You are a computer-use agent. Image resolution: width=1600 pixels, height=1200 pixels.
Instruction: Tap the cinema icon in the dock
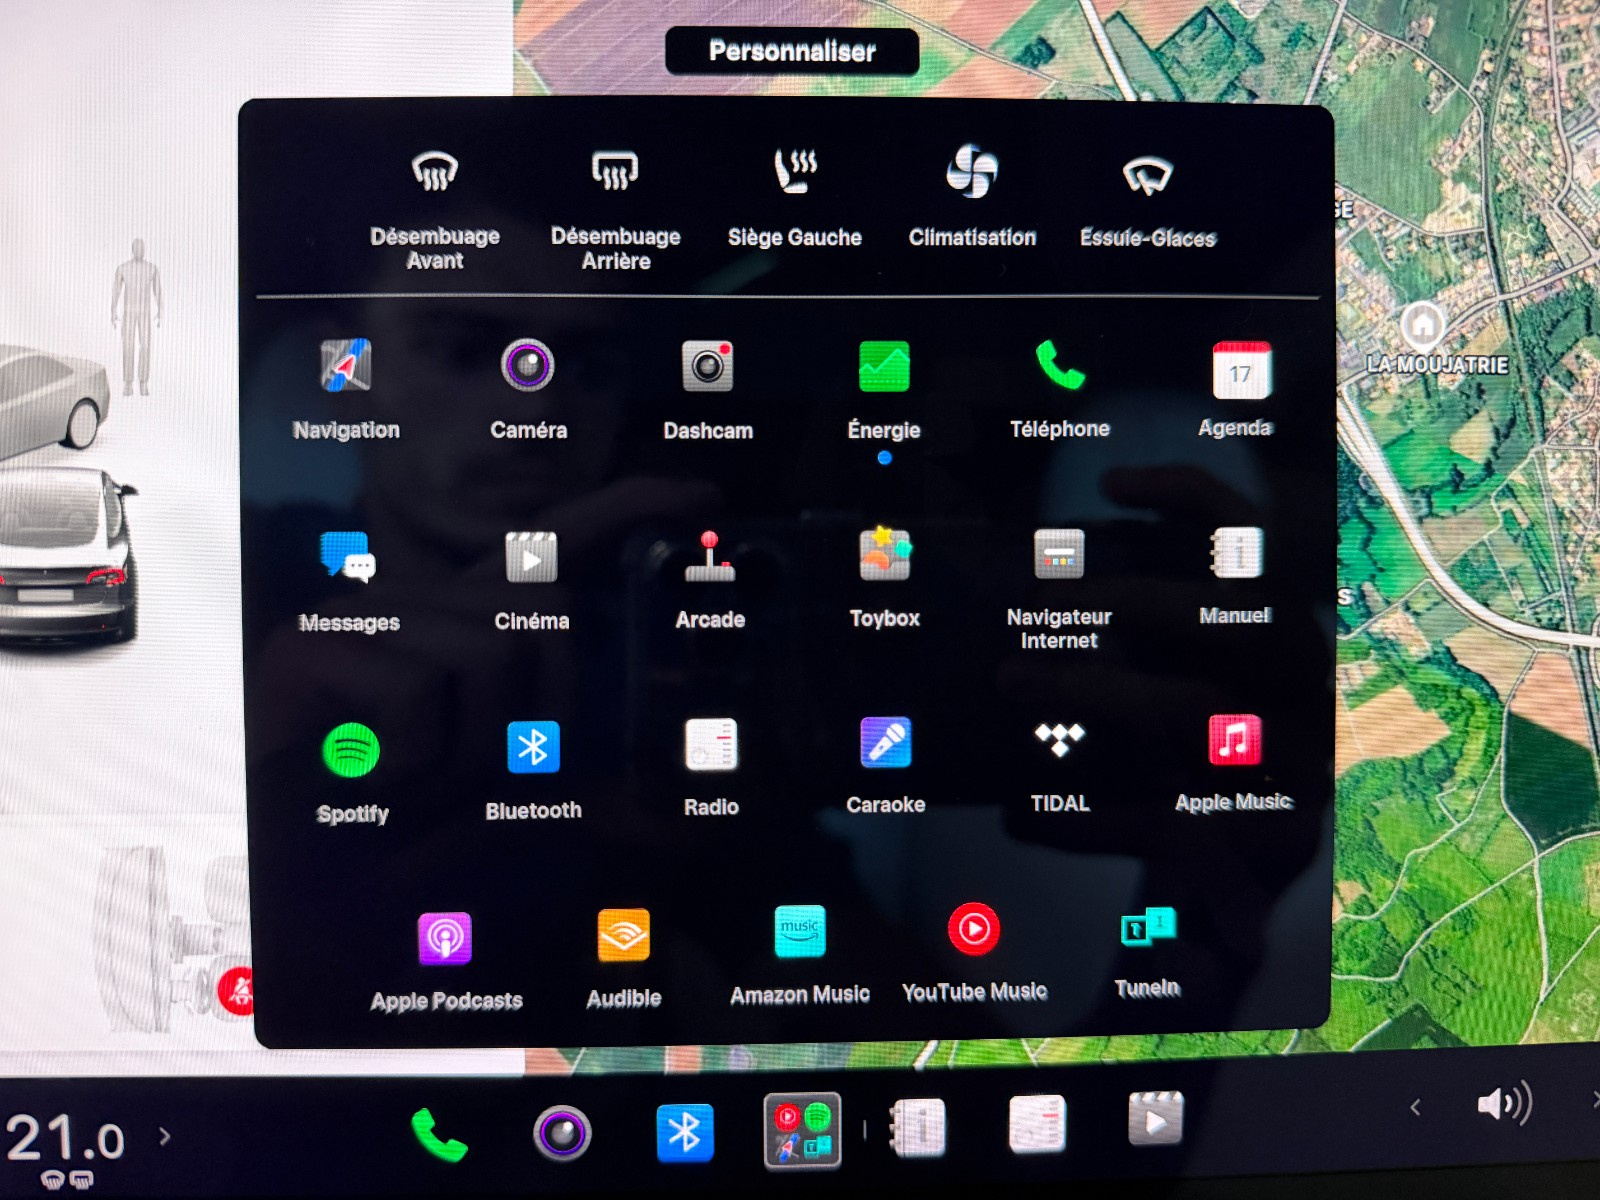click(1156, 1119)
